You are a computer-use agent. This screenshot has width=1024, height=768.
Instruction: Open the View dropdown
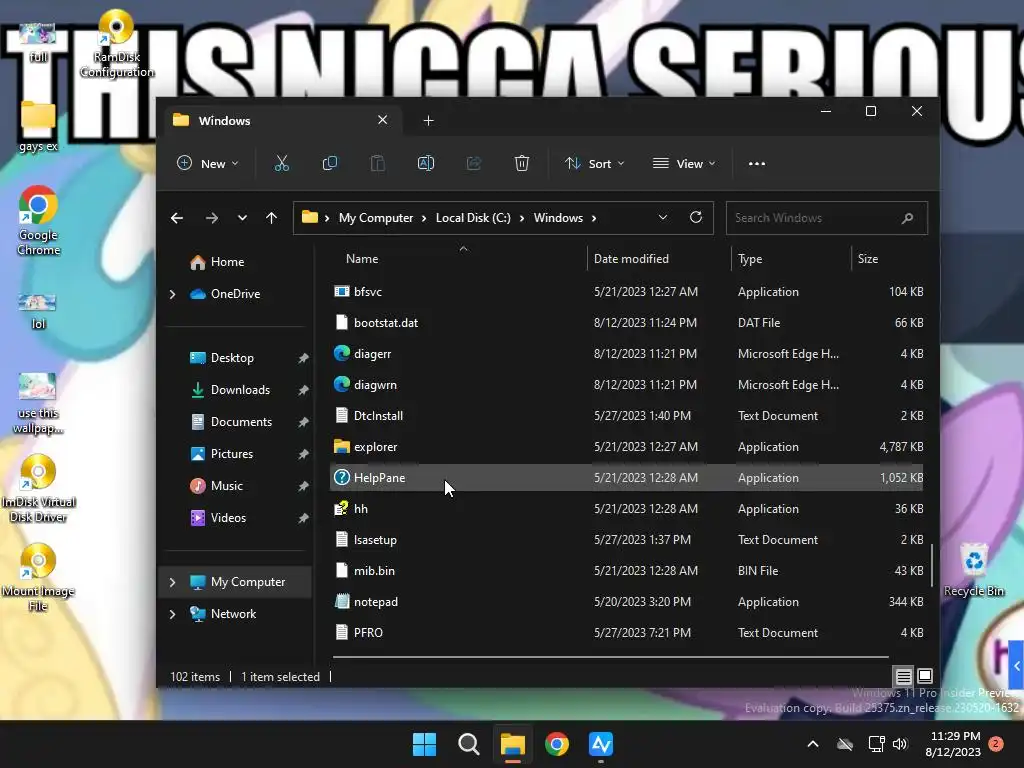tap(684, 163)
